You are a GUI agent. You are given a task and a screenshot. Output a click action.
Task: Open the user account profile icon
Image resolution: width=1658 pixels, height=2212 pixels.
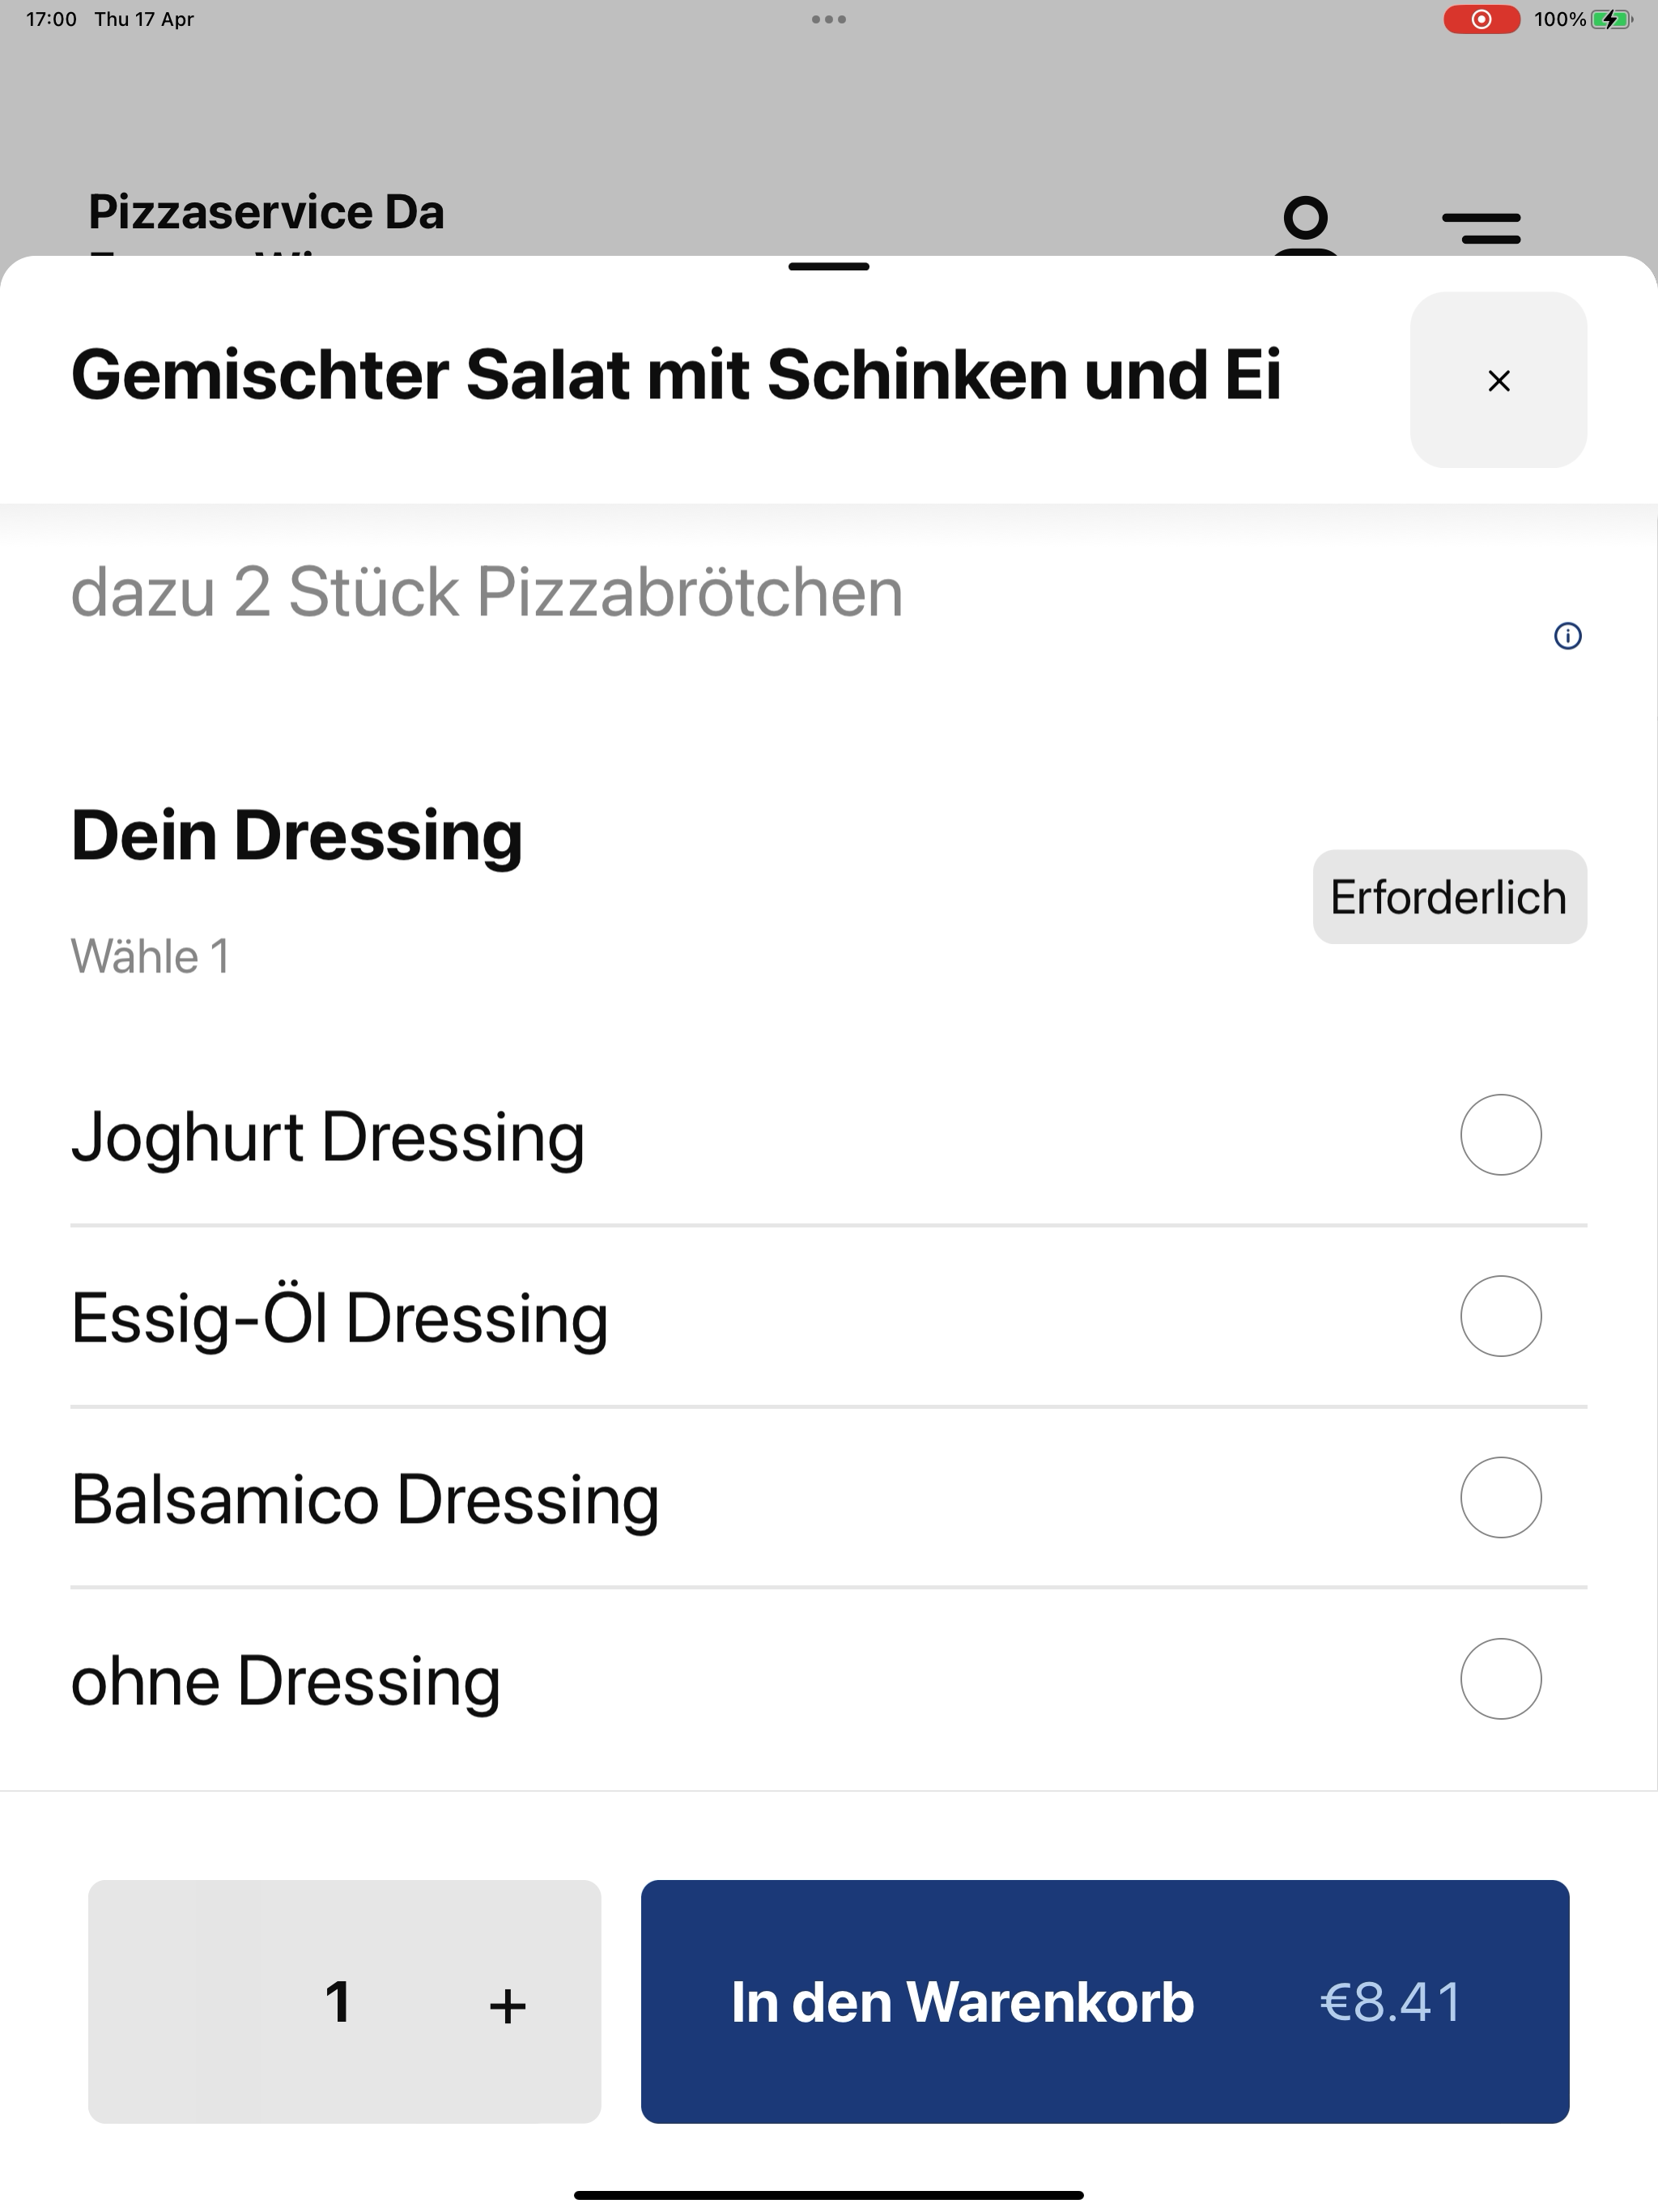coord(1306,225)
